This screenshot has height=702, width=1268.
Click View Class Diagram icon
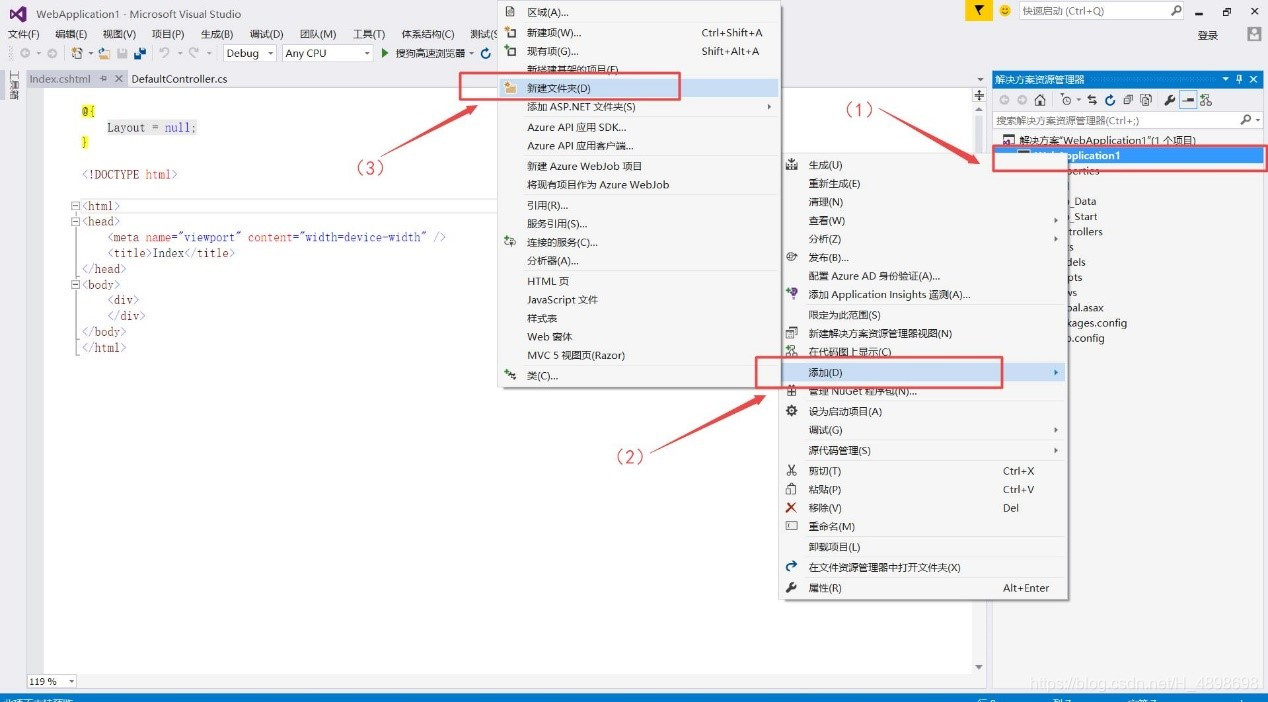pos(1206,100)
